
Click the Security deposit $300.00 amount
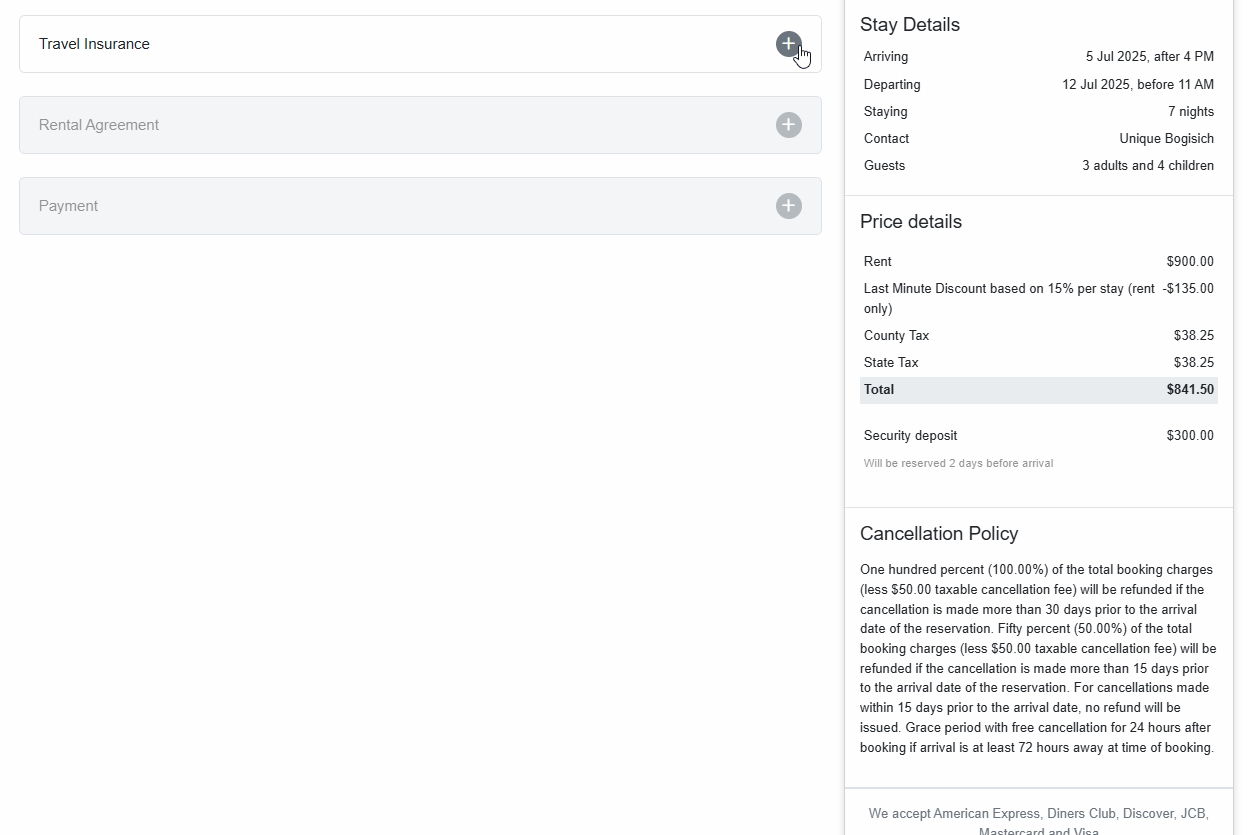(1189, 436)
